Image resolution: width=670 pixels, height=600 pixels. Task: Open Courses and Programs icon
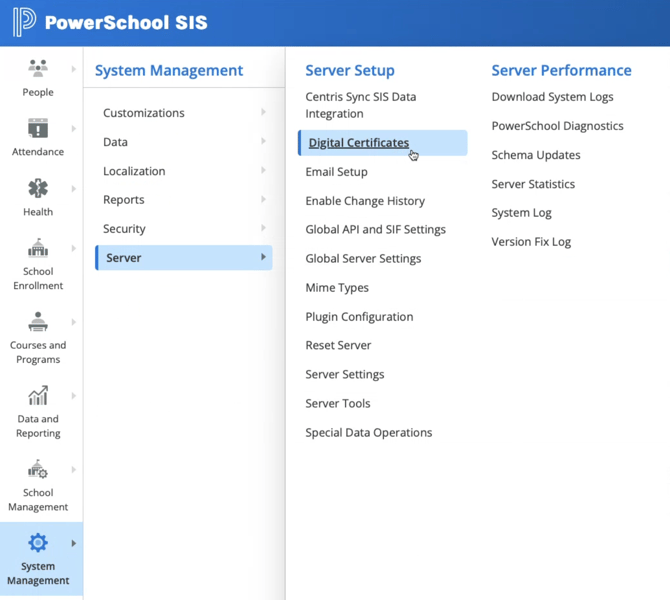pyautogui.click(x=38, y=322)
